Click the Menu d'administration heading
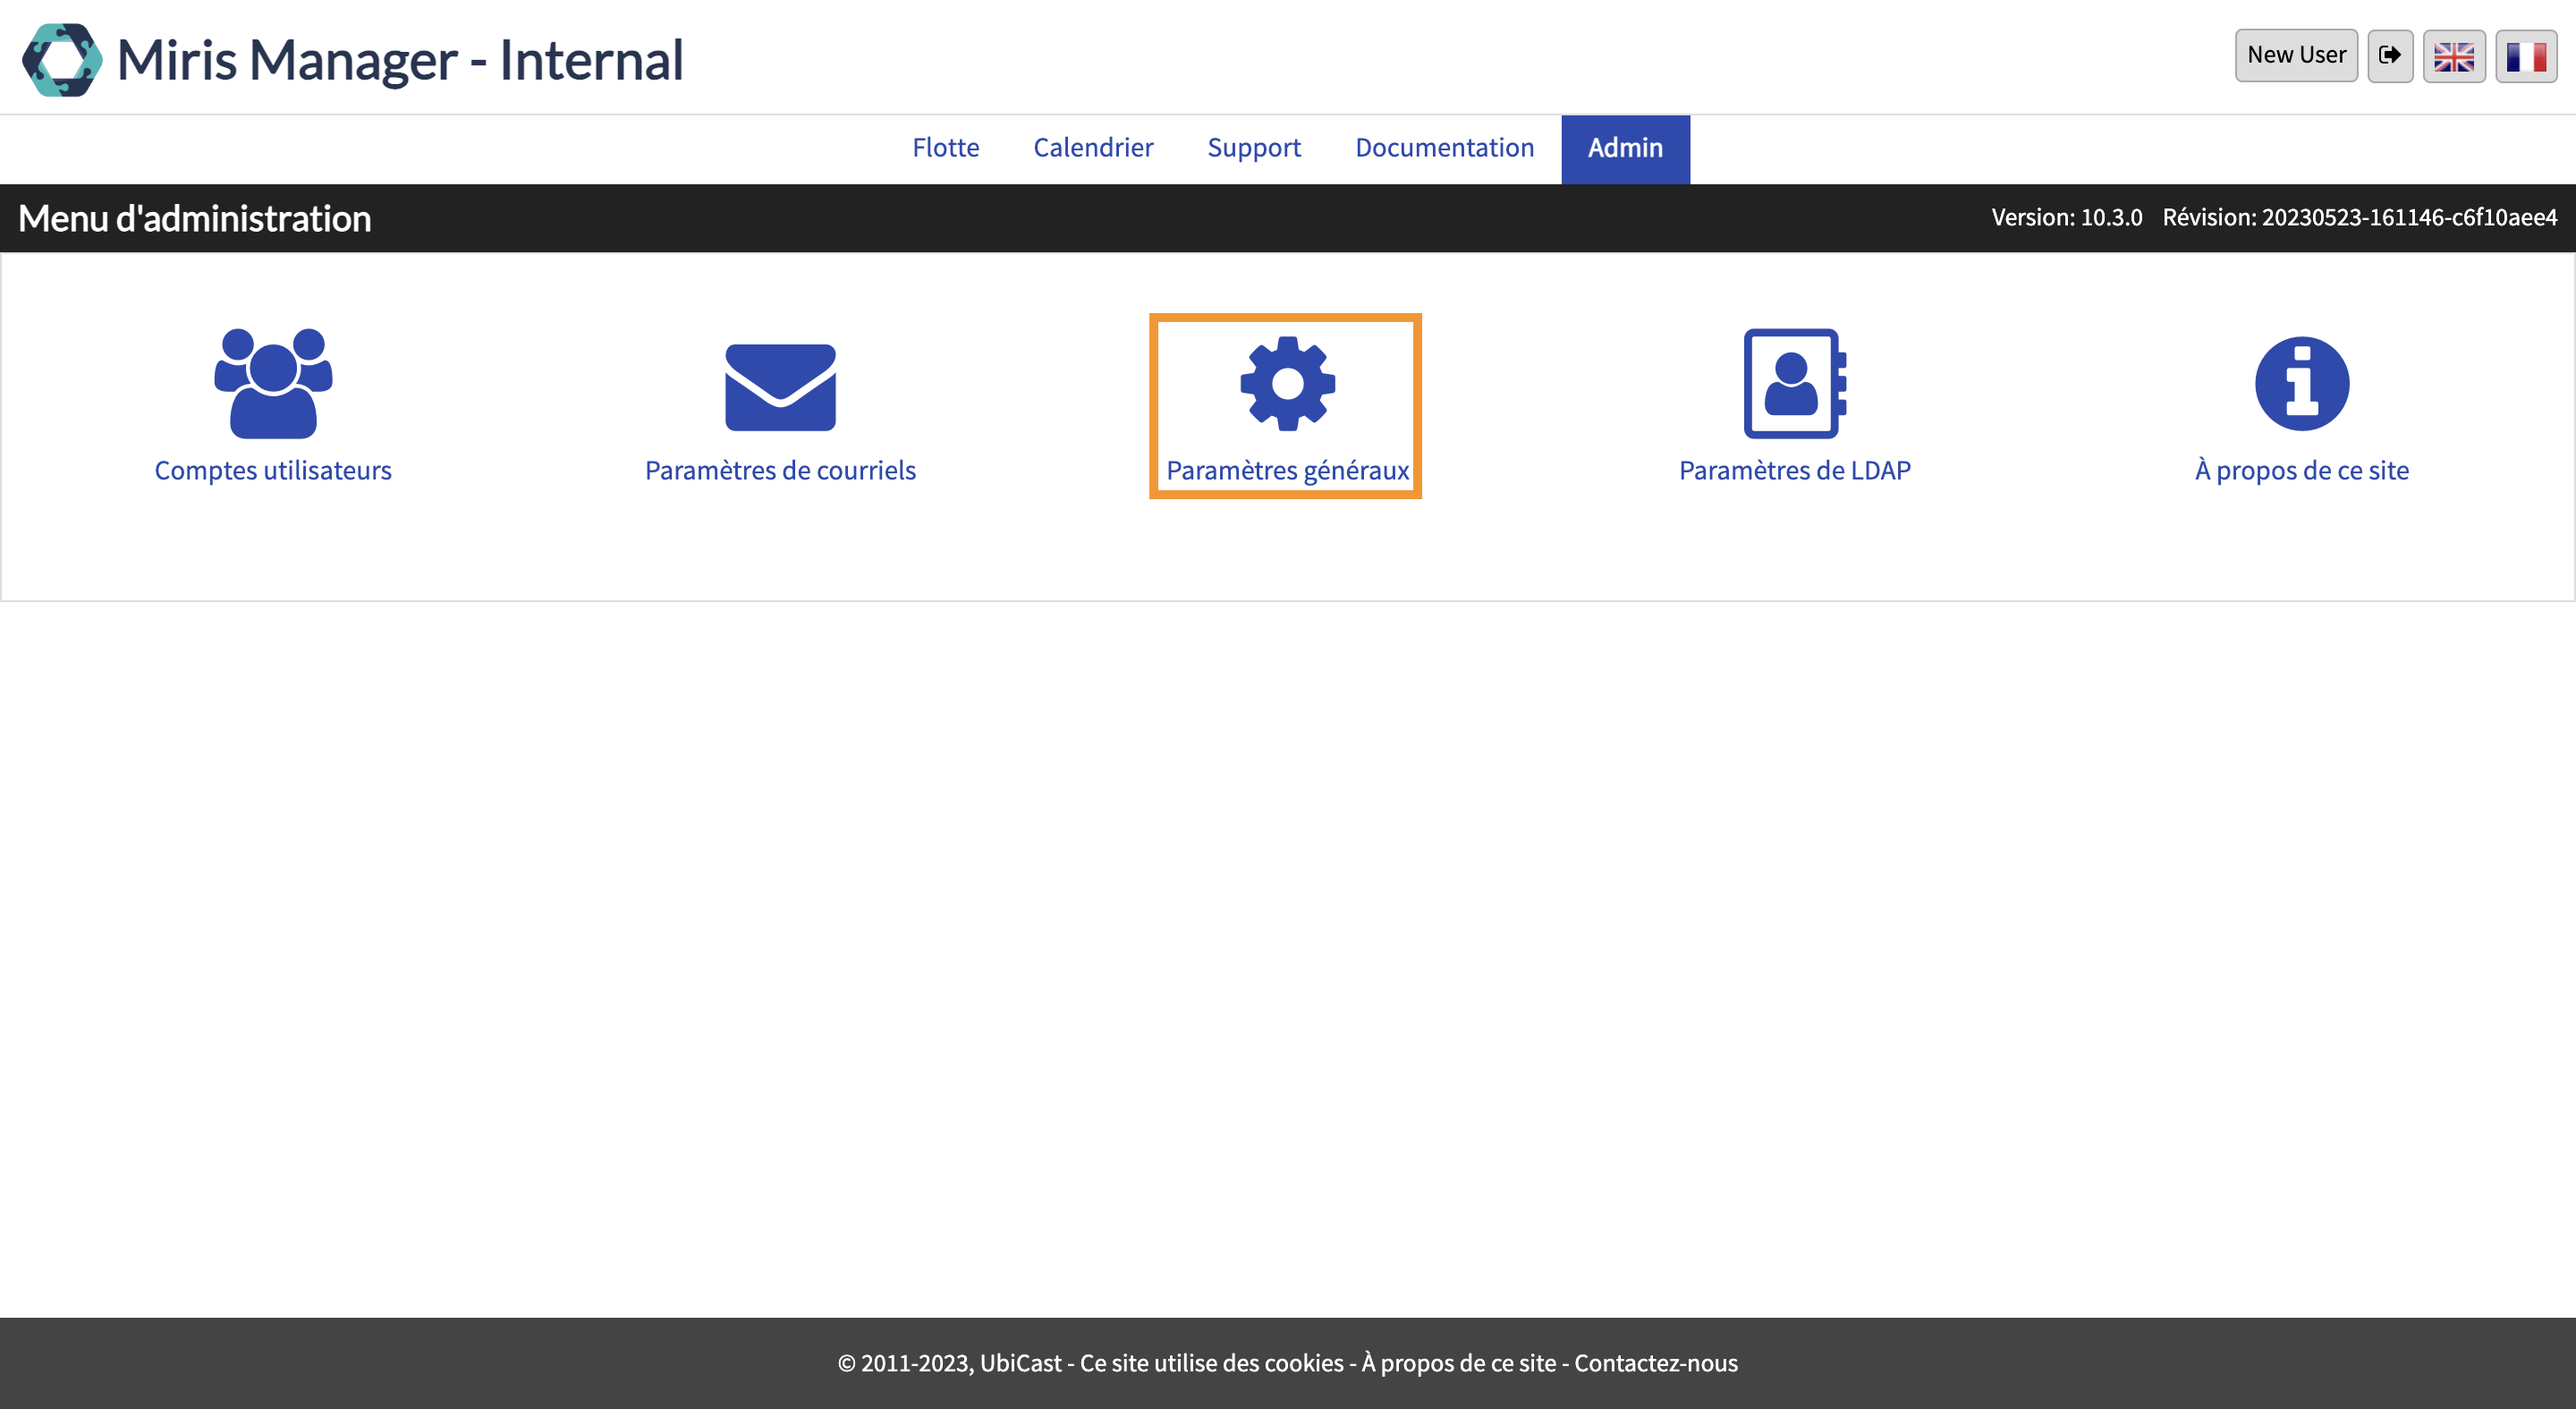2576x1409 pixels. (x=195, y=218)
